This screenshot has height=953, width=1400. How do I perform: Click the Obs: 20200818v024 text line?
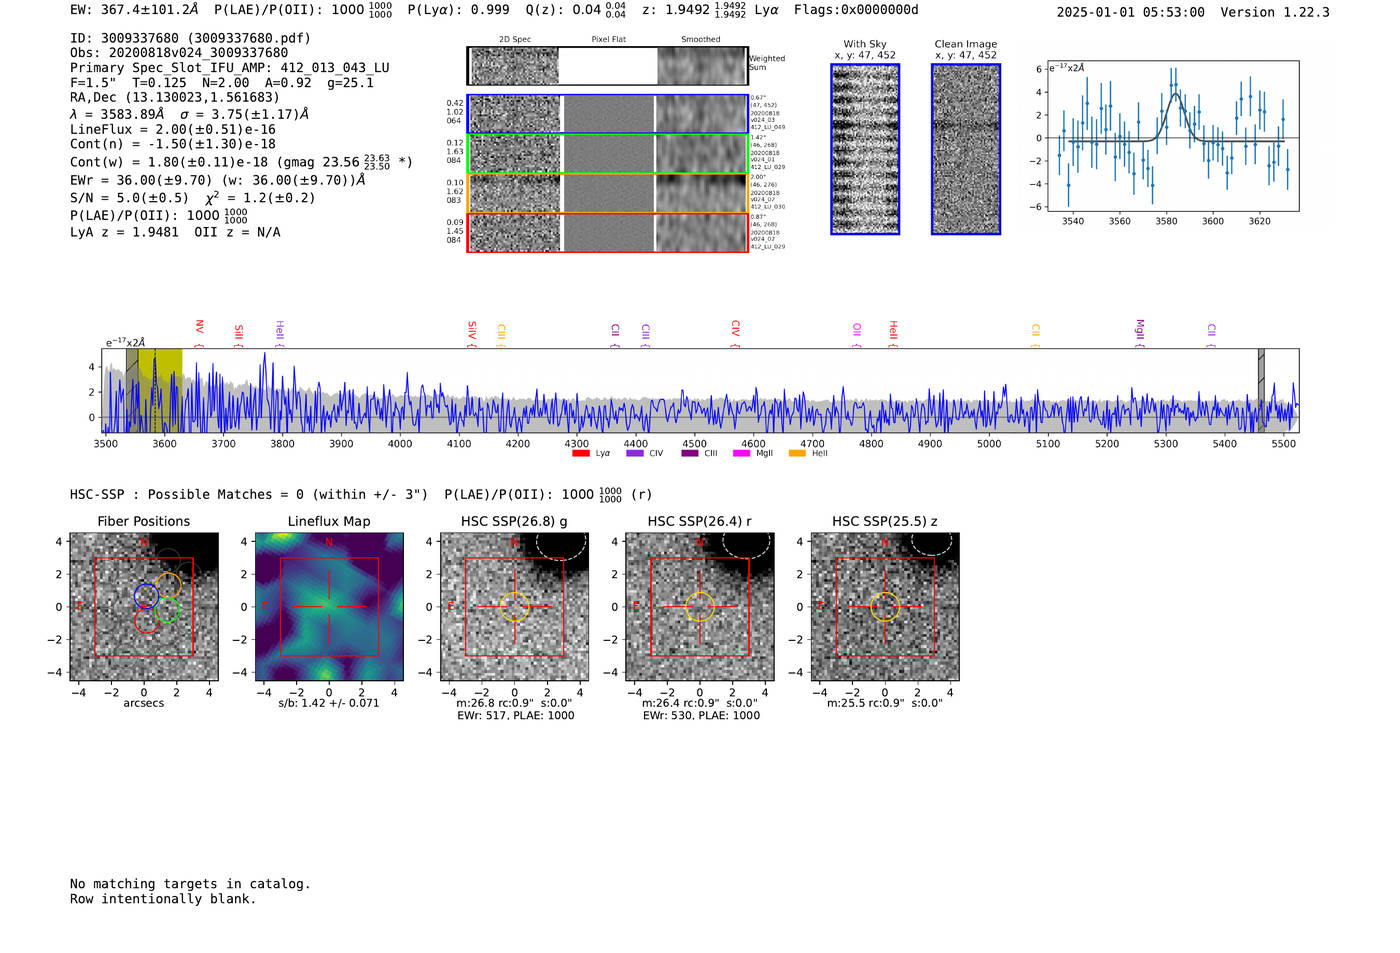tap(179, 53)
